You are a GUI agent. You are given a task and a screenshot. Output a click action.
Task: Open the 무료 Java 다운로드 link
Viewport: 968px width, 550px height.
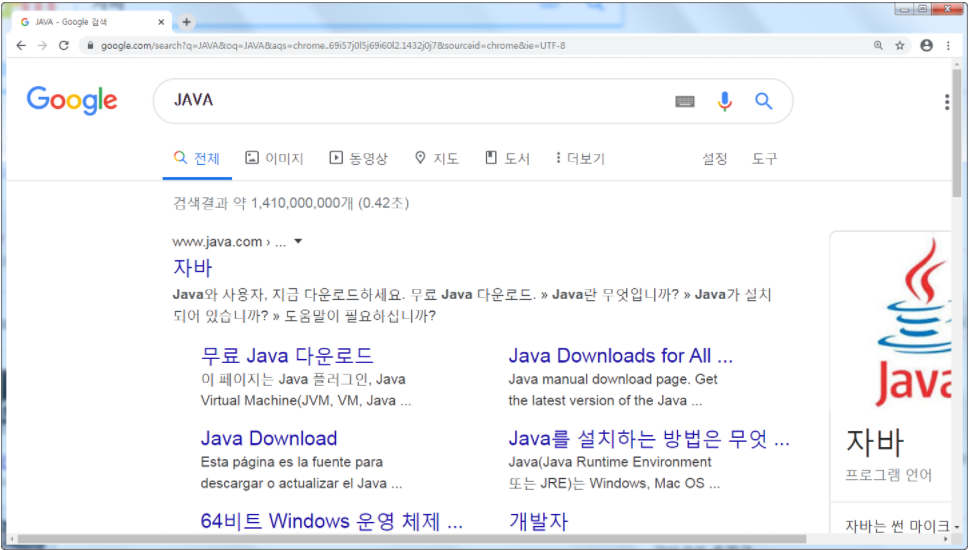coord(287,356)
